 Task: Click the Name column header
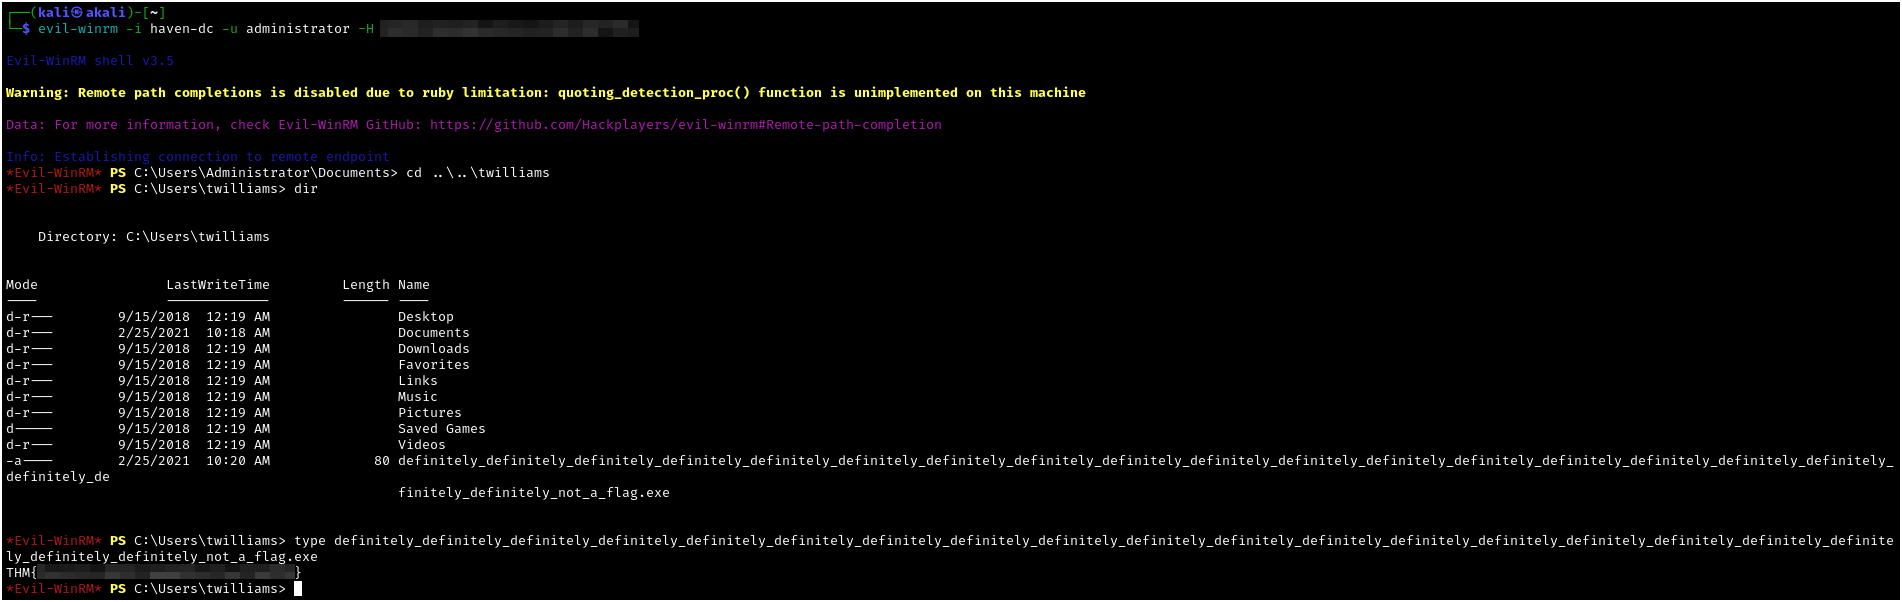[413, 285]
